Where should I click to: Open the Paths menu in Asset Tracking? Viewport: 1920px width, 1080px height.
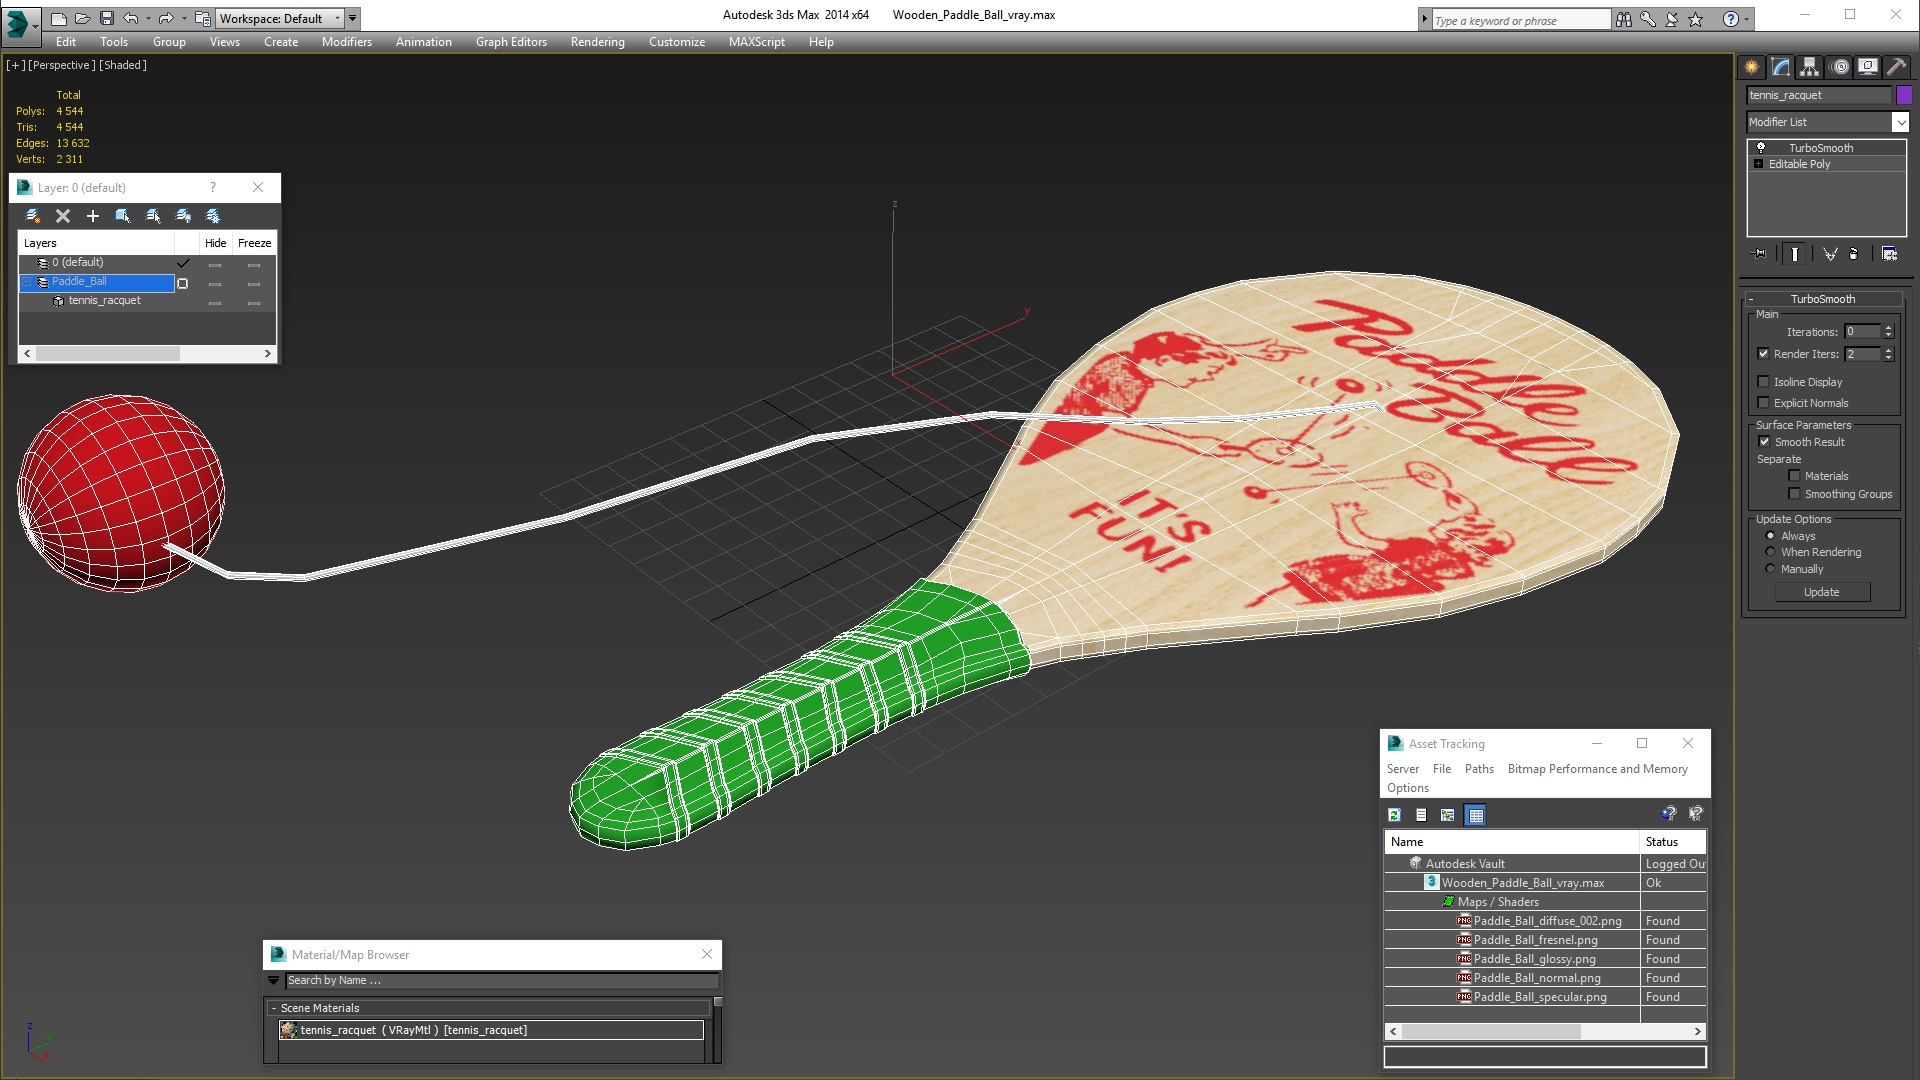coord(1479,769)
